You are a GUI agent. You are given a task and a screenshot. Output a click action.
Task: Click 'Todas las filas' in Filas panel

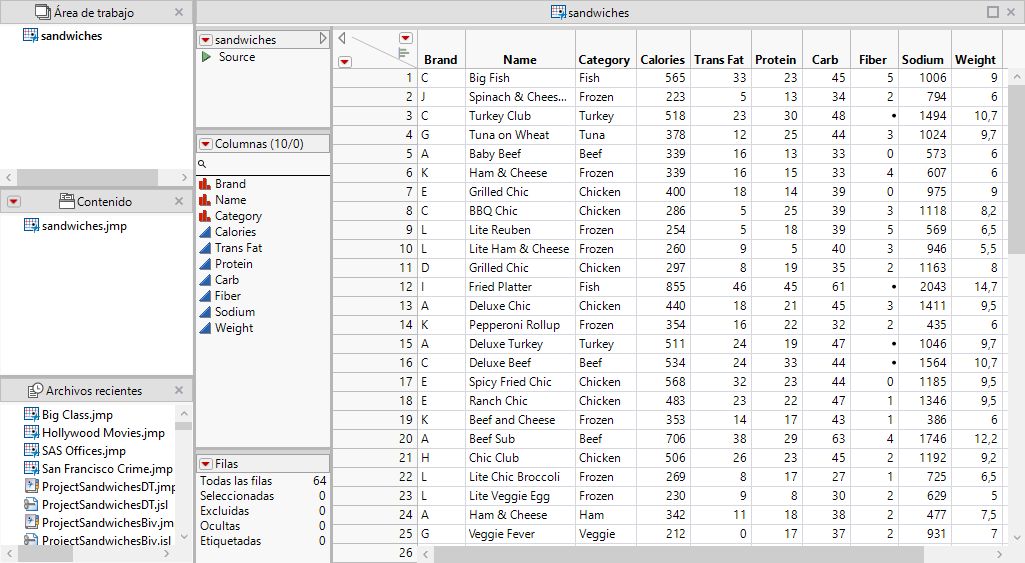coord(235,481)
